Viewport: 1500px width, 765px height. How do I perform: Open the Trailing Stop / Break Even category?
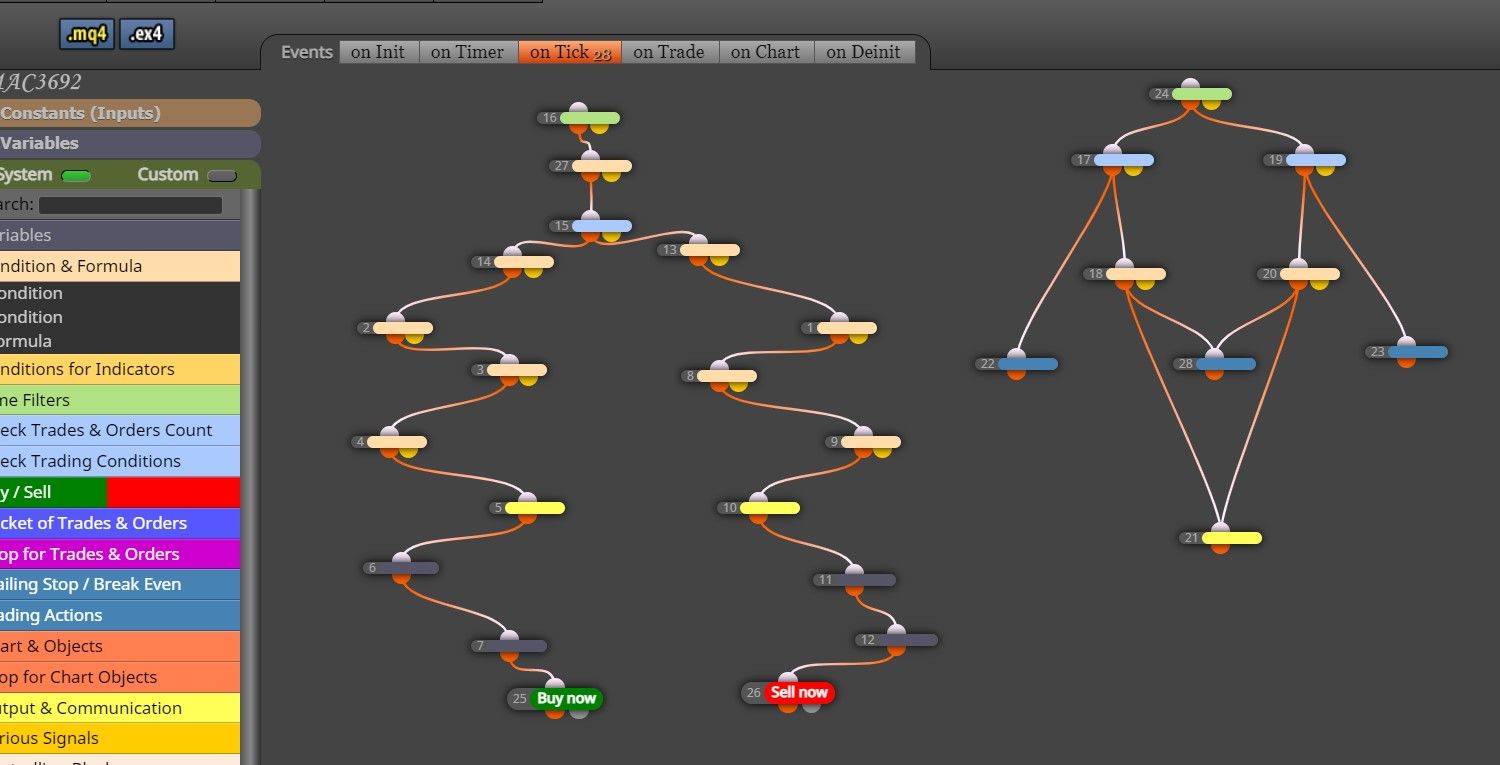pyautogui.click(x=120, y=584)
